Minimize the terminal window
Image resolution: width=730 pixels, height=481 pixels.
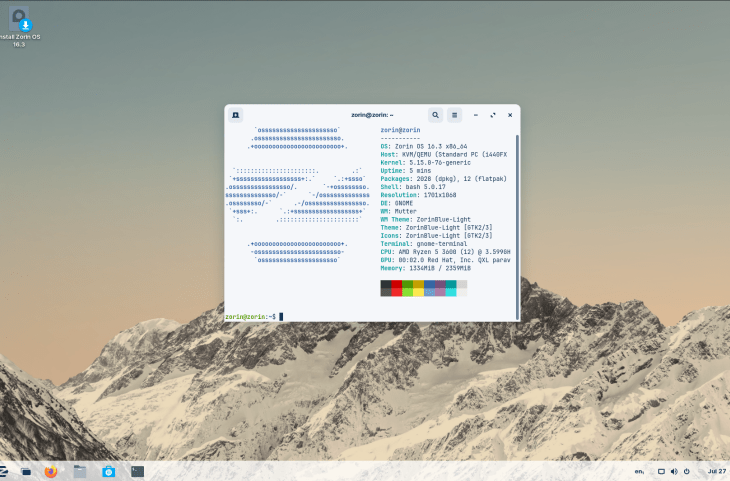point(476,115)
